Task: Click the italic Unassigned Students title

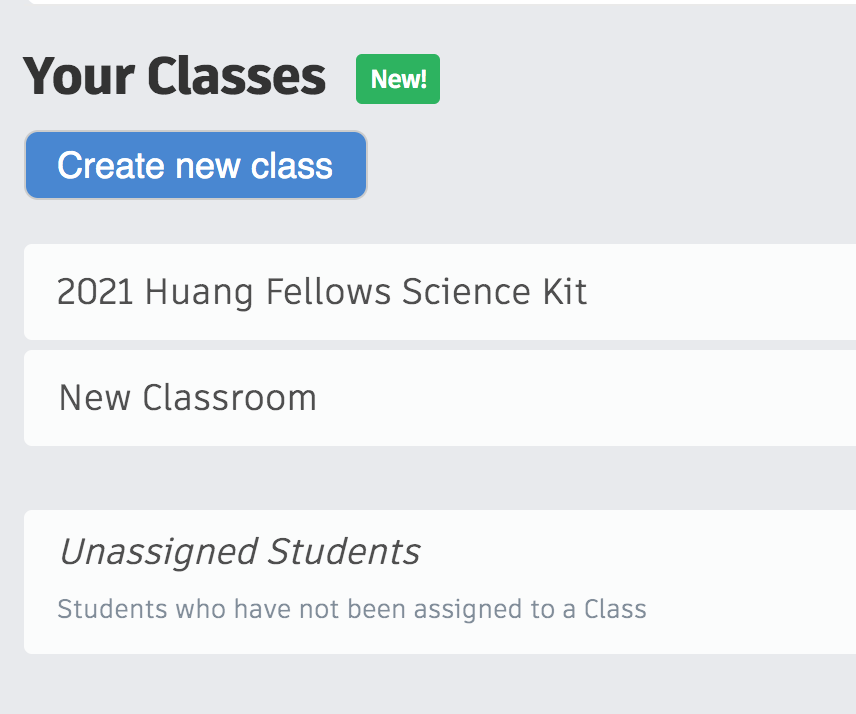Action: [240, 550]
